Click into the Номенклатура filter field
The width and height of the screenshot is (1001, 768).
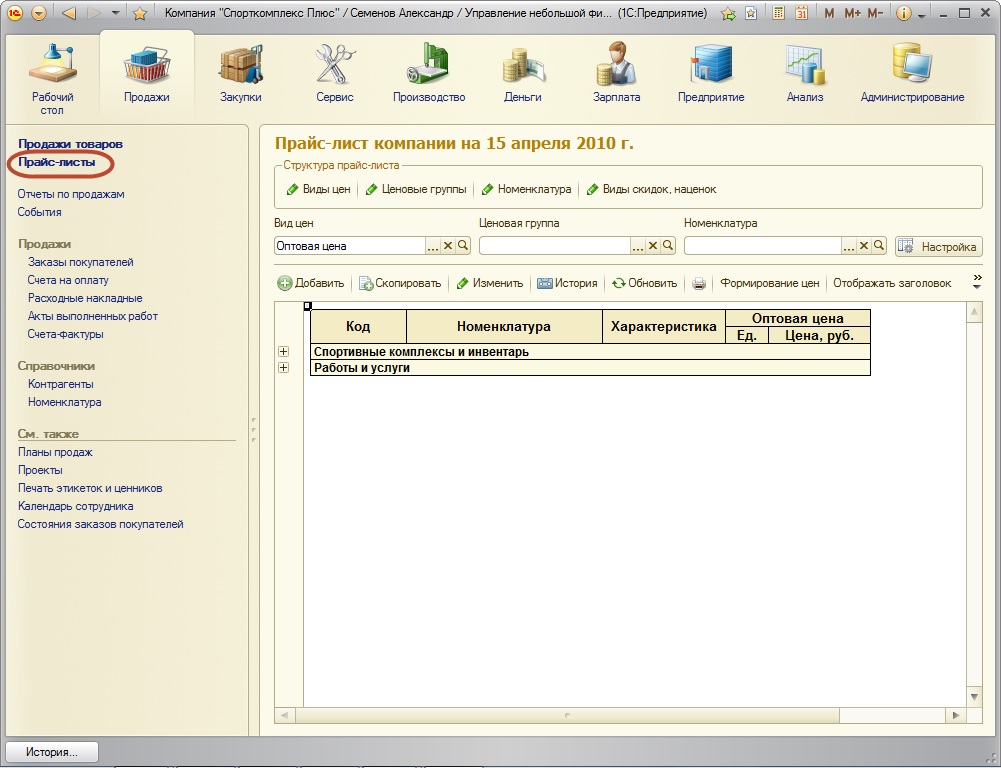762,246
